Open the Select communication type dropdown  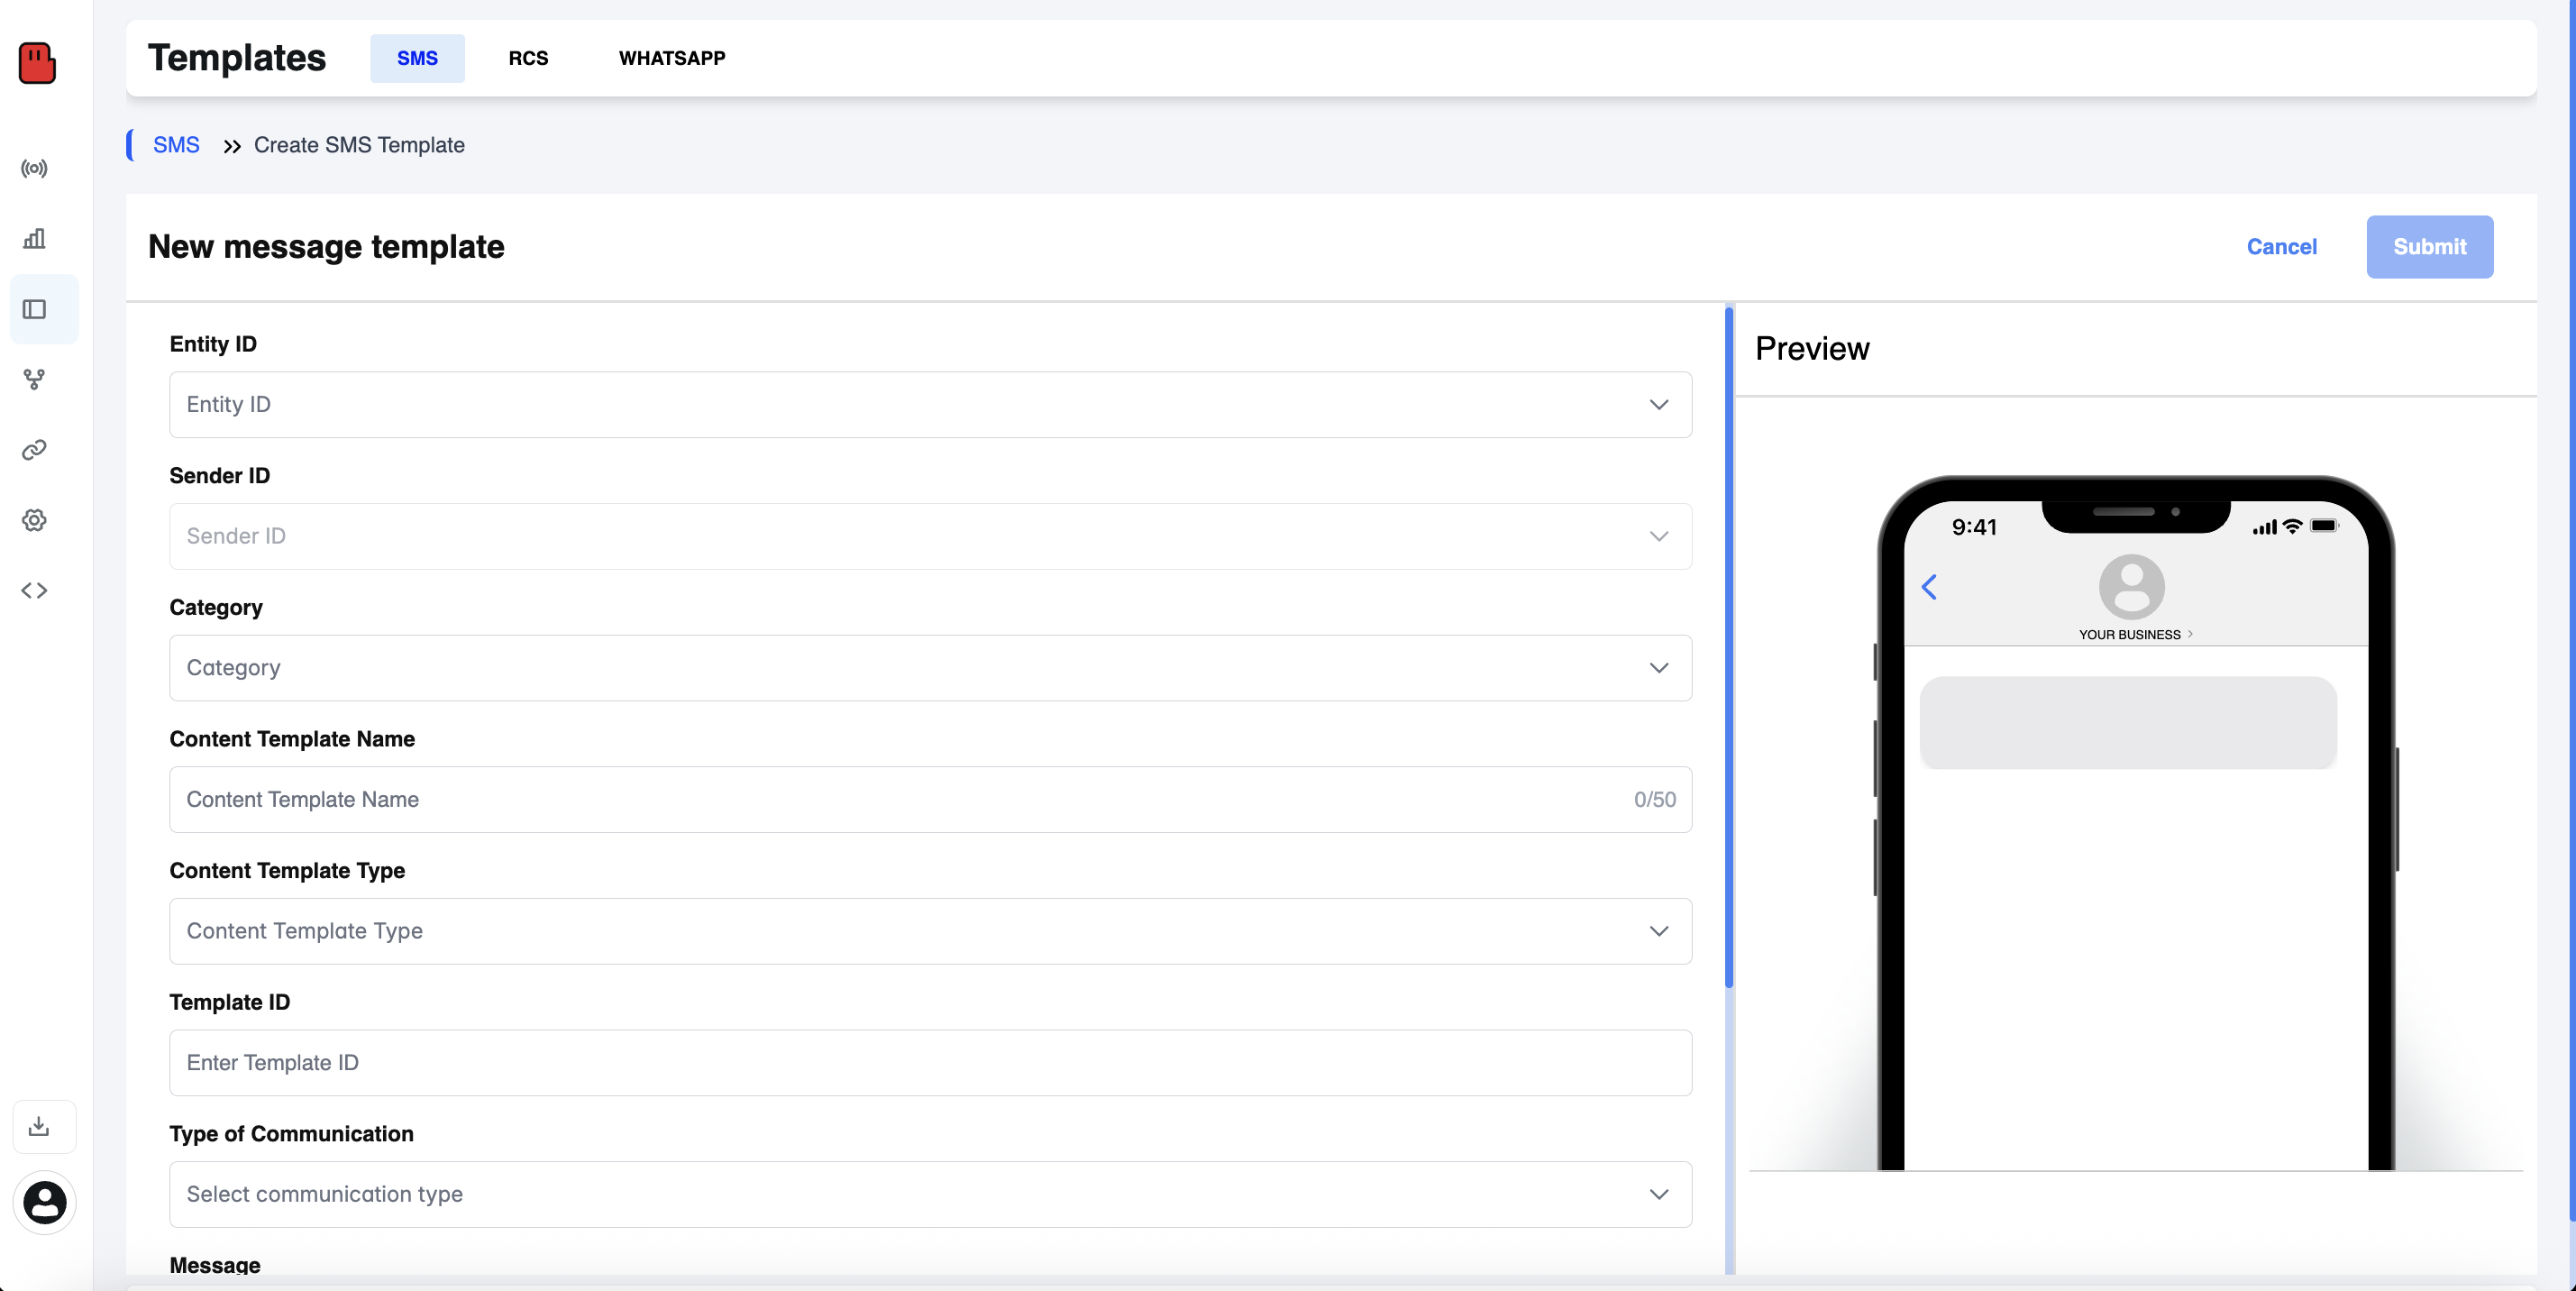[930, 1194]
